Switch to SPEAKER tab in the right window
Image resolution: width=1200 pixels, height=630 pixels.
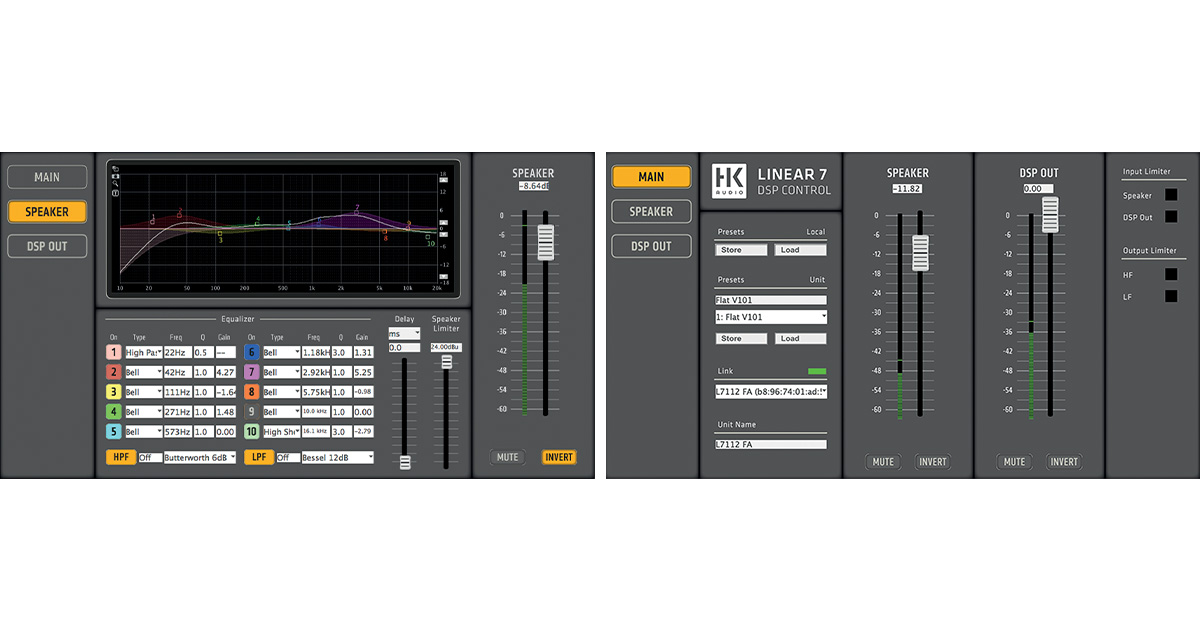pos(651,212)
